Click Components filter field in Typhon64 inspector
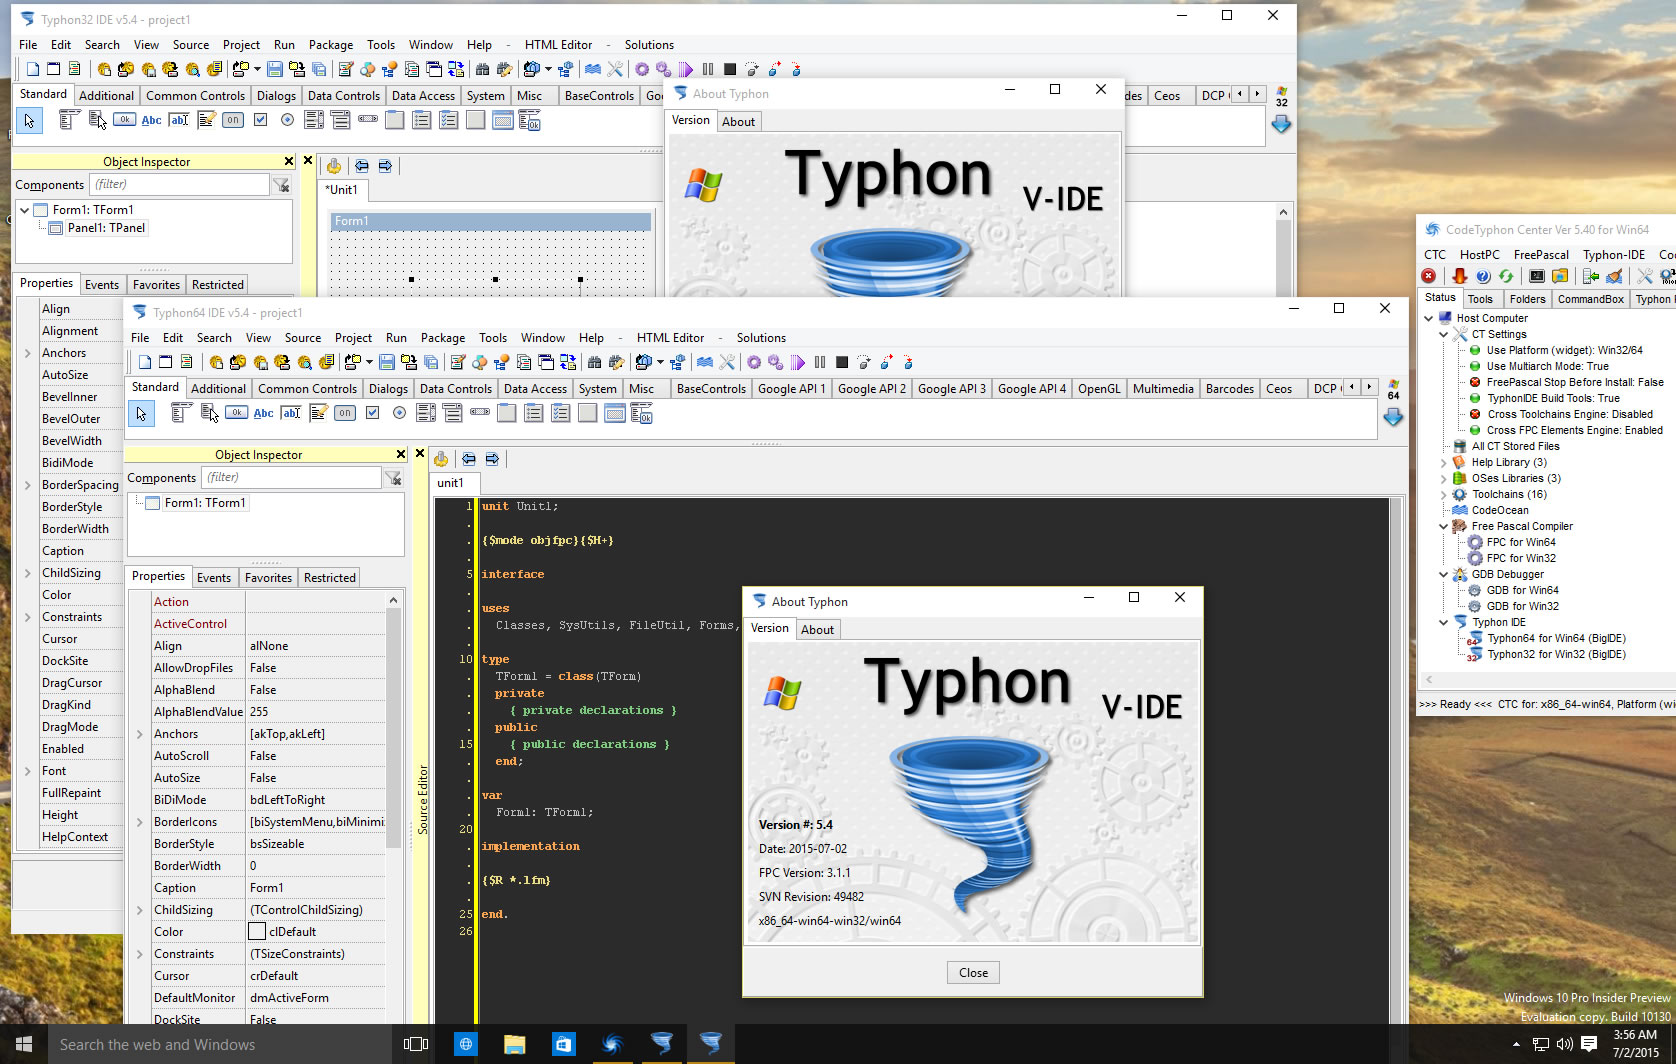The height and width of the screenshot is (1064, 1676). click(x=291, y=478)
